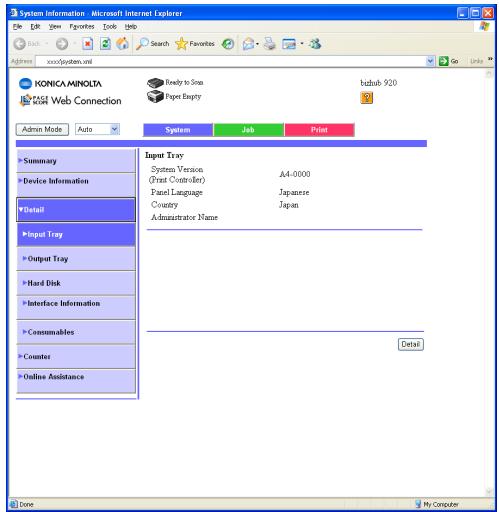Open the File menu
Screen dimensions: 499x512
click(18, 27)
